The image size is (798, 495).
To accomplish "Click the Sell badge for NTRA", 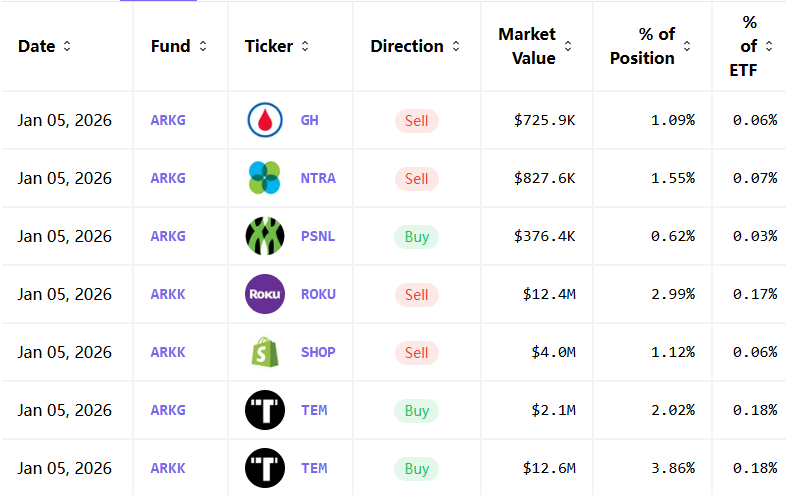I will pos(417,179).
